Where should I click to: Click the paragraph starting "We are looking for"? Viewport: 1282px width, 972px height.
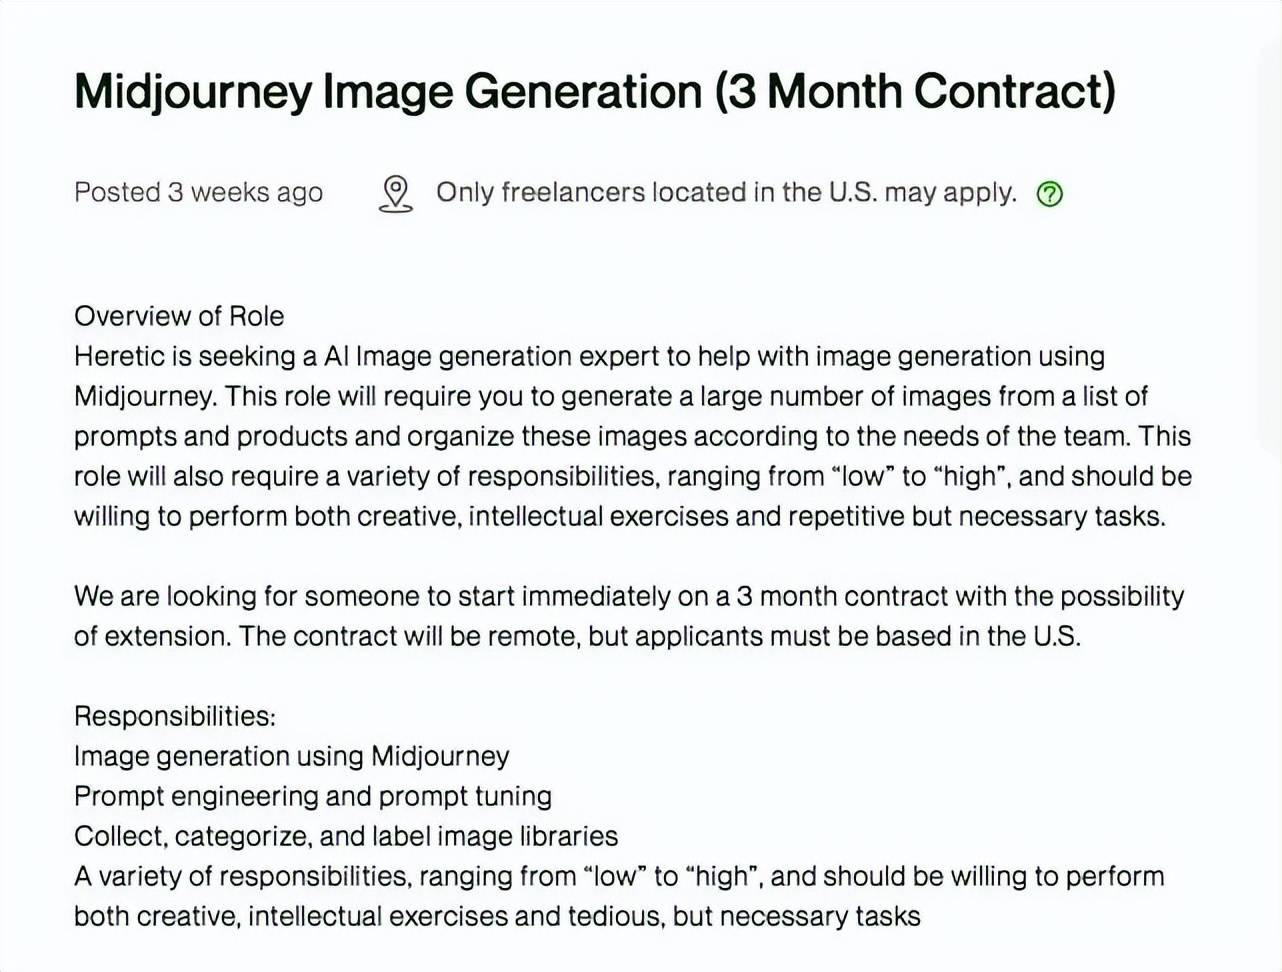pyautogui.click(x=628, y=596)
